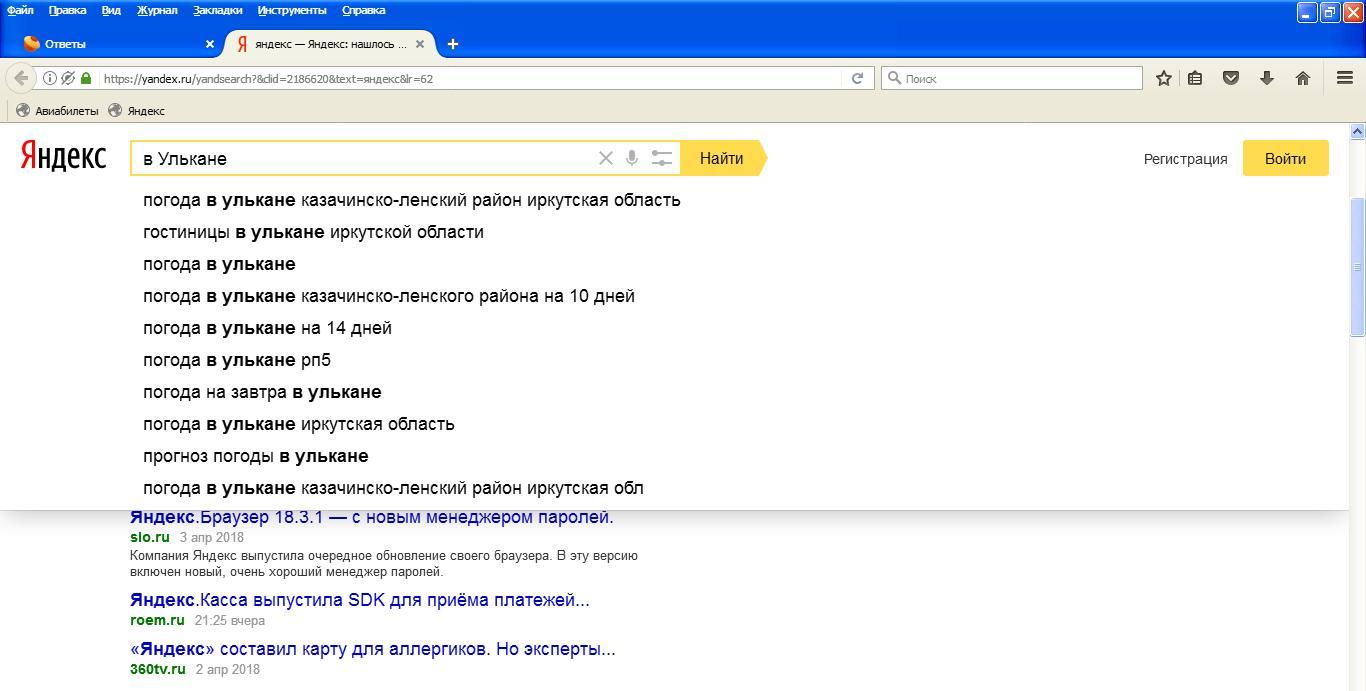Choose suggestion 'гостиницы в улькане иркутской области'
This screenshot has height=691, width=1366.
(x=313, y=232)
